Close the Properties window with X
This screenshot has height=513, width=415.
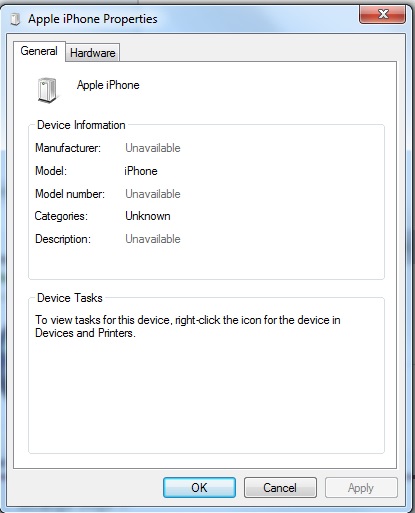[382, 14]
